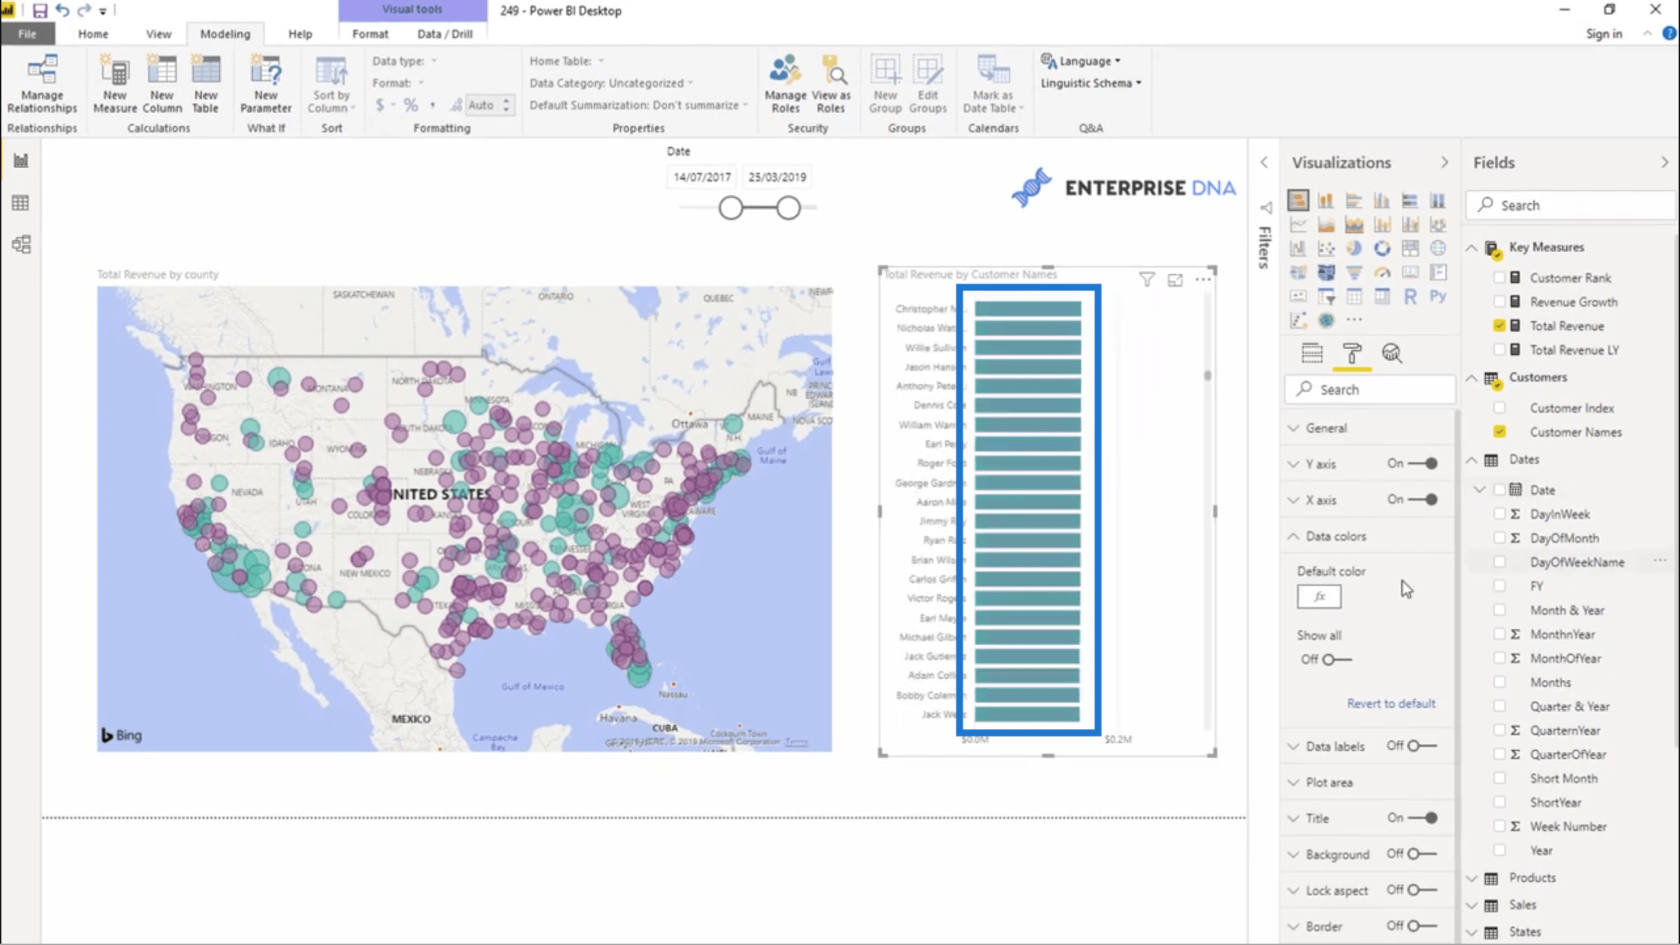Uncheck the Total Revenue field

coord(1499,326)
